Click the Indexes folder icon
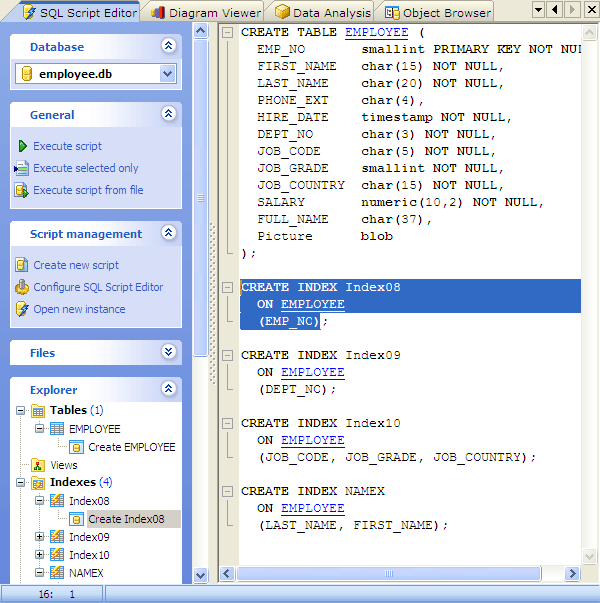The image size is (600, 603). (38, 483)
